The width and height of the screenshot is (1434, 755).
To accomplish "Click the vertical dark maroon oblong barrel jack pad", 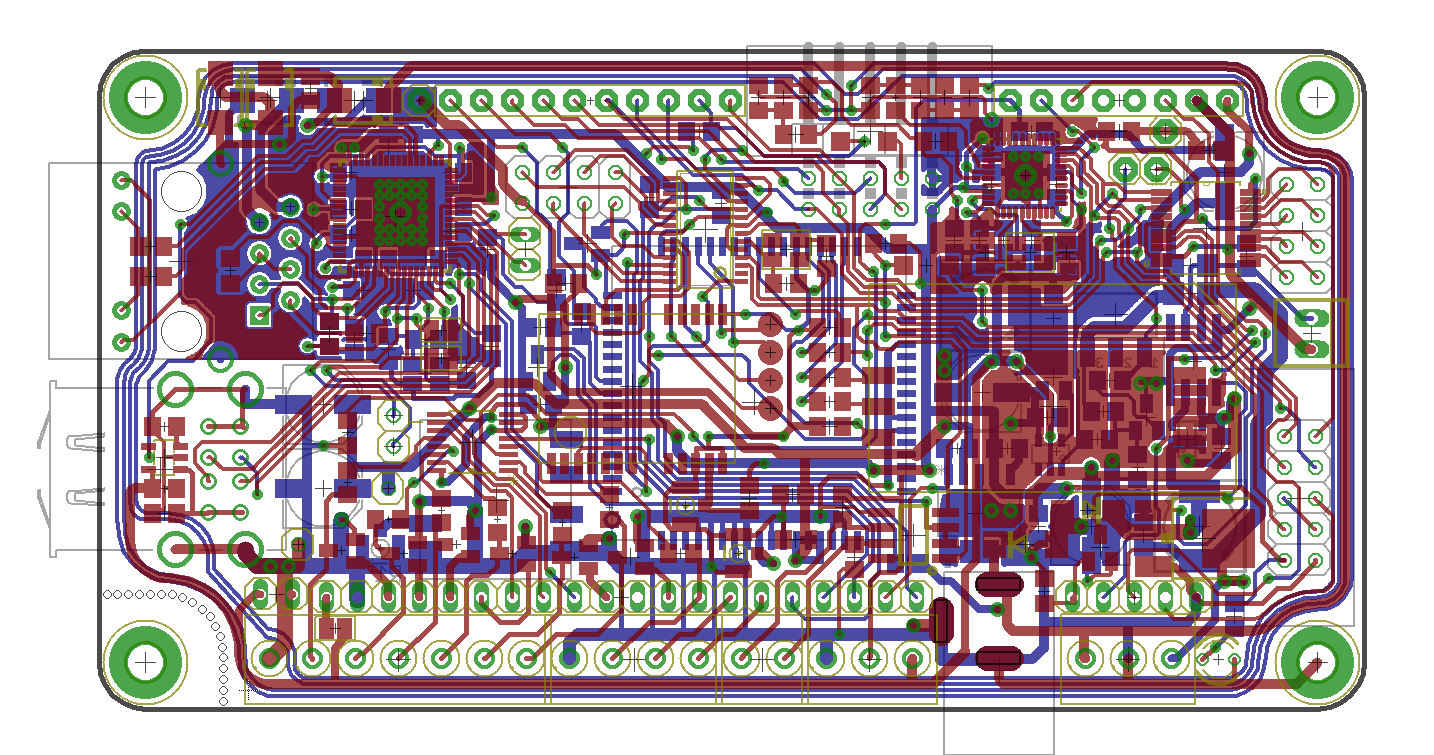I will (x=941, y=621).
